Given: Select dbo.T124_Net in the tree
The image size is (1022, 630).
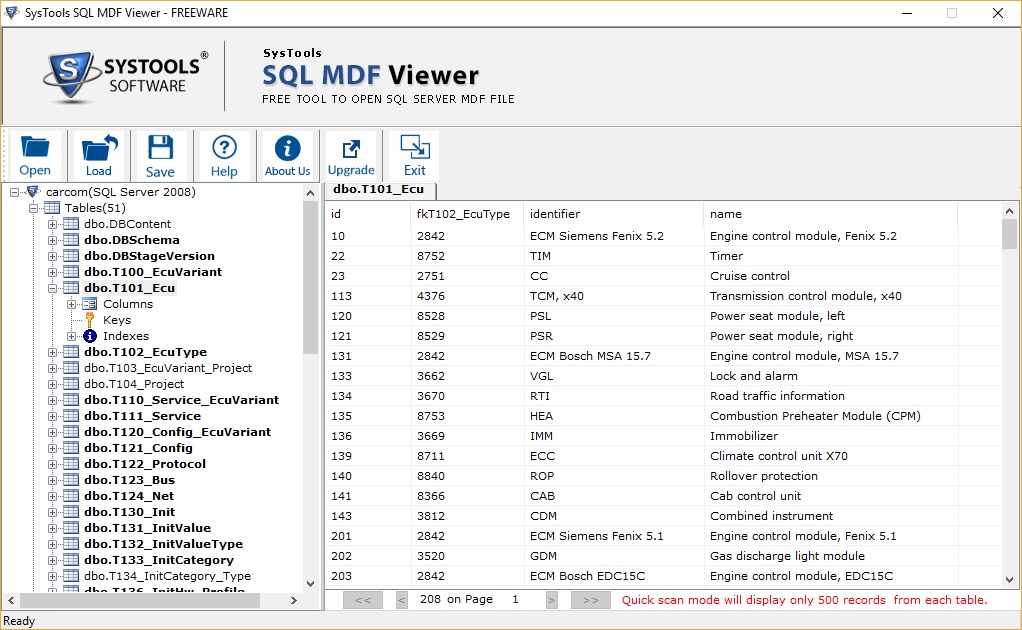Looking at the screenshot, I should click(129, 496).
